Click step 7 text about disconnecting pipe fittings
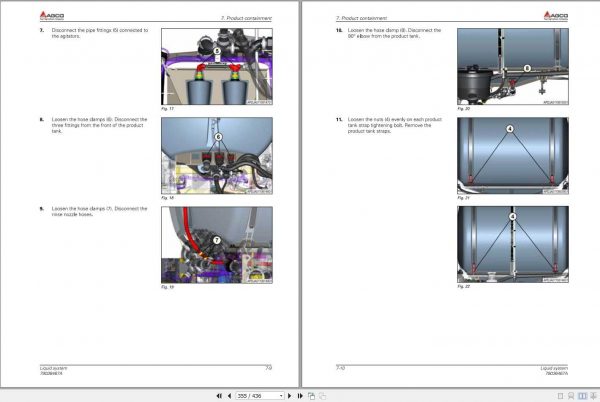 (99, 33)
